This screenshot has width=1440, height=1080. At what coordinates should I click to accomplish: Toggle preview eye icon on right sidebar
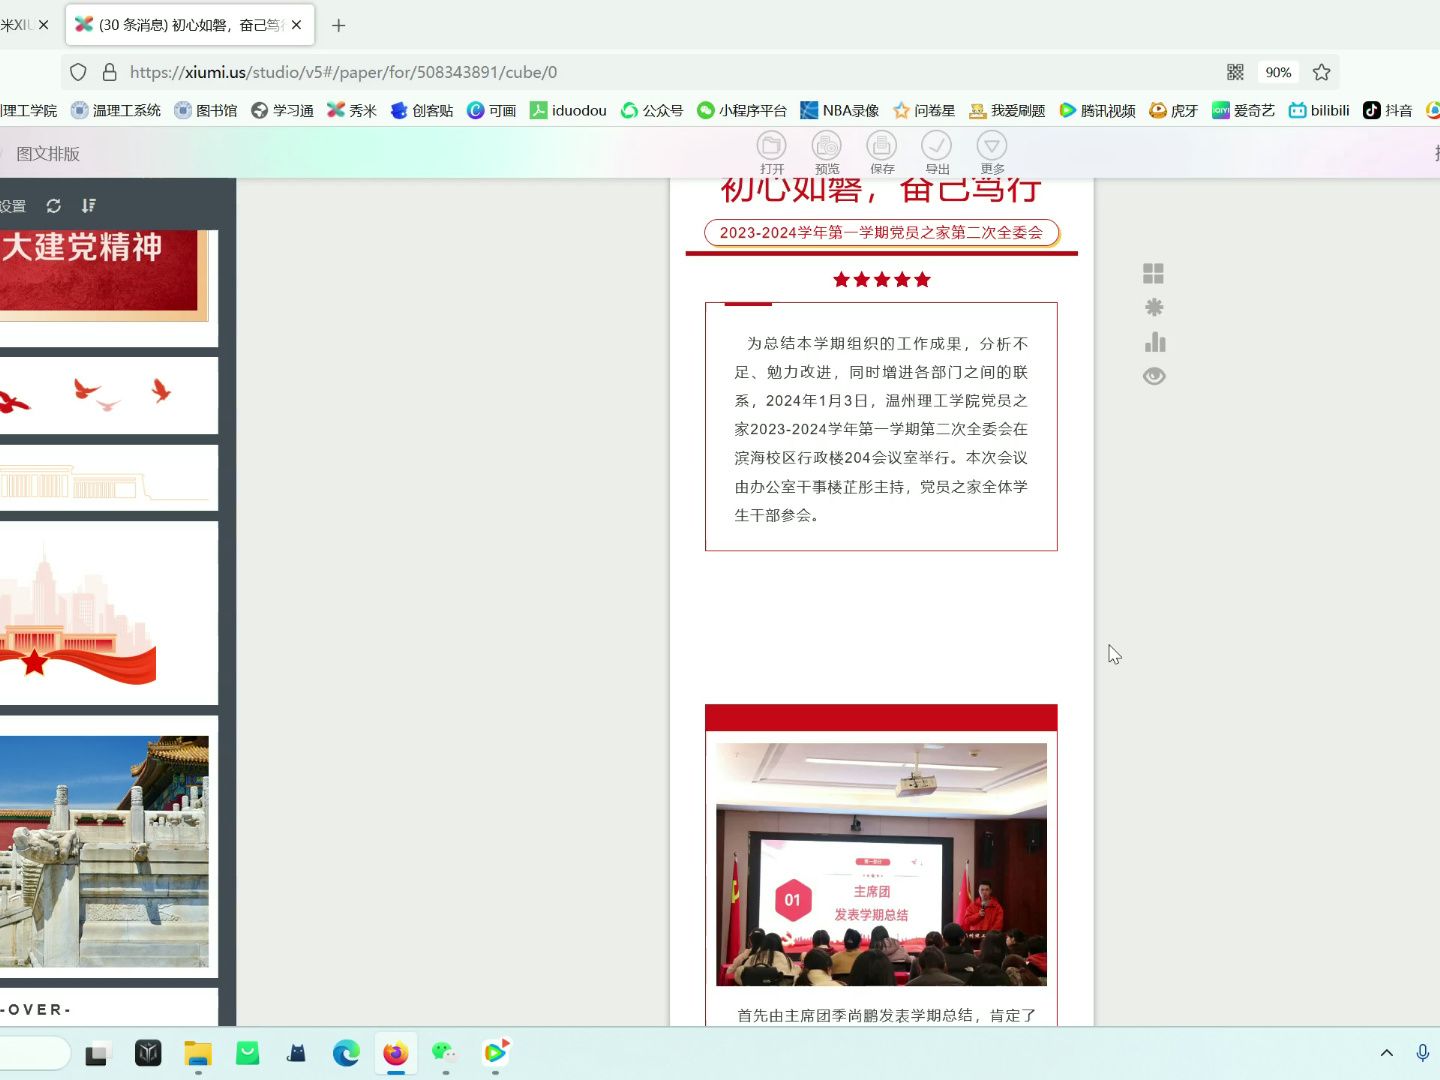pyautogui.click(x=1154, y=375)
